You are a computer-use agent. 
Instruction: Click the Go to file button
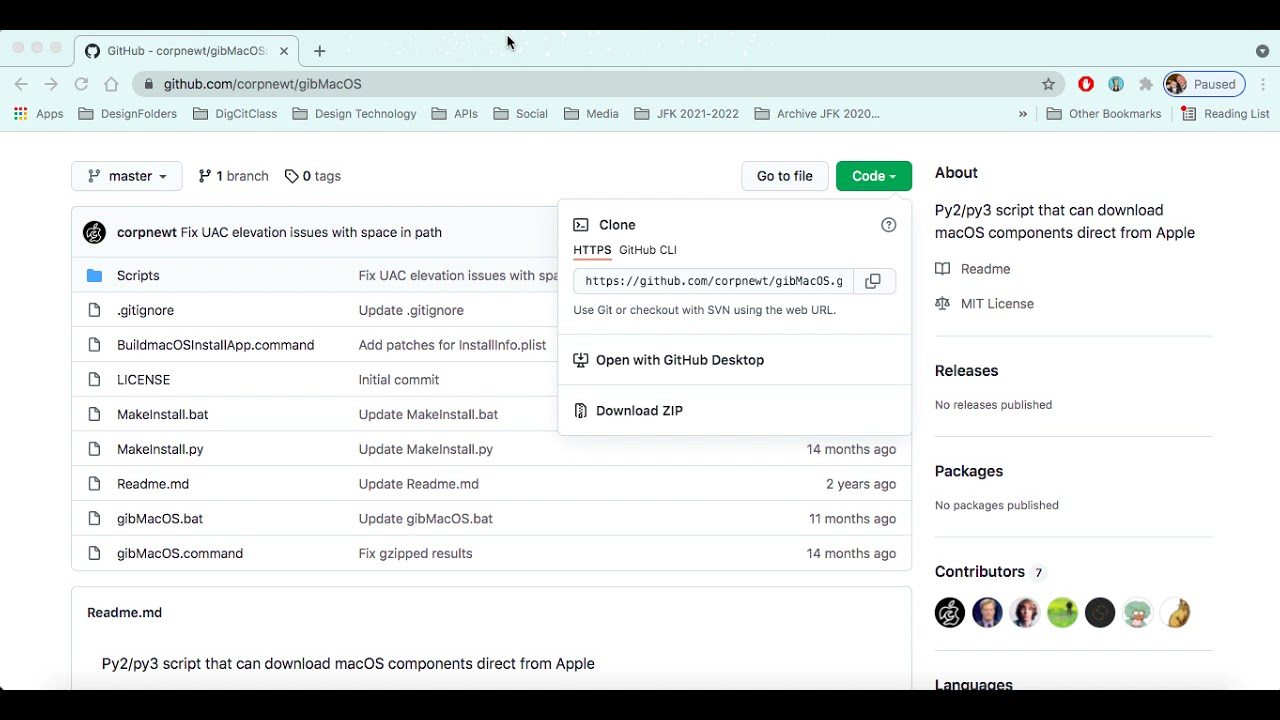coord(785,176)
